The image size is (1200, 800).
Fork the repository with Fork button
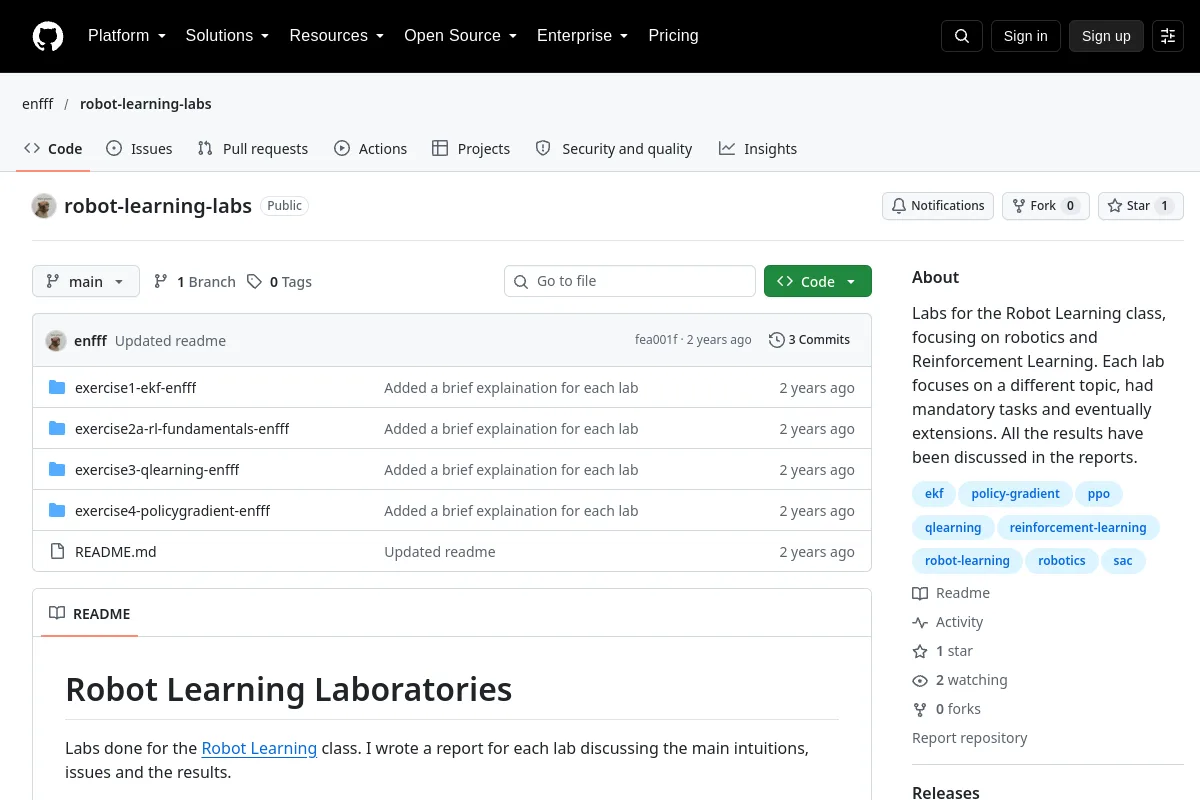point(1045,206)
